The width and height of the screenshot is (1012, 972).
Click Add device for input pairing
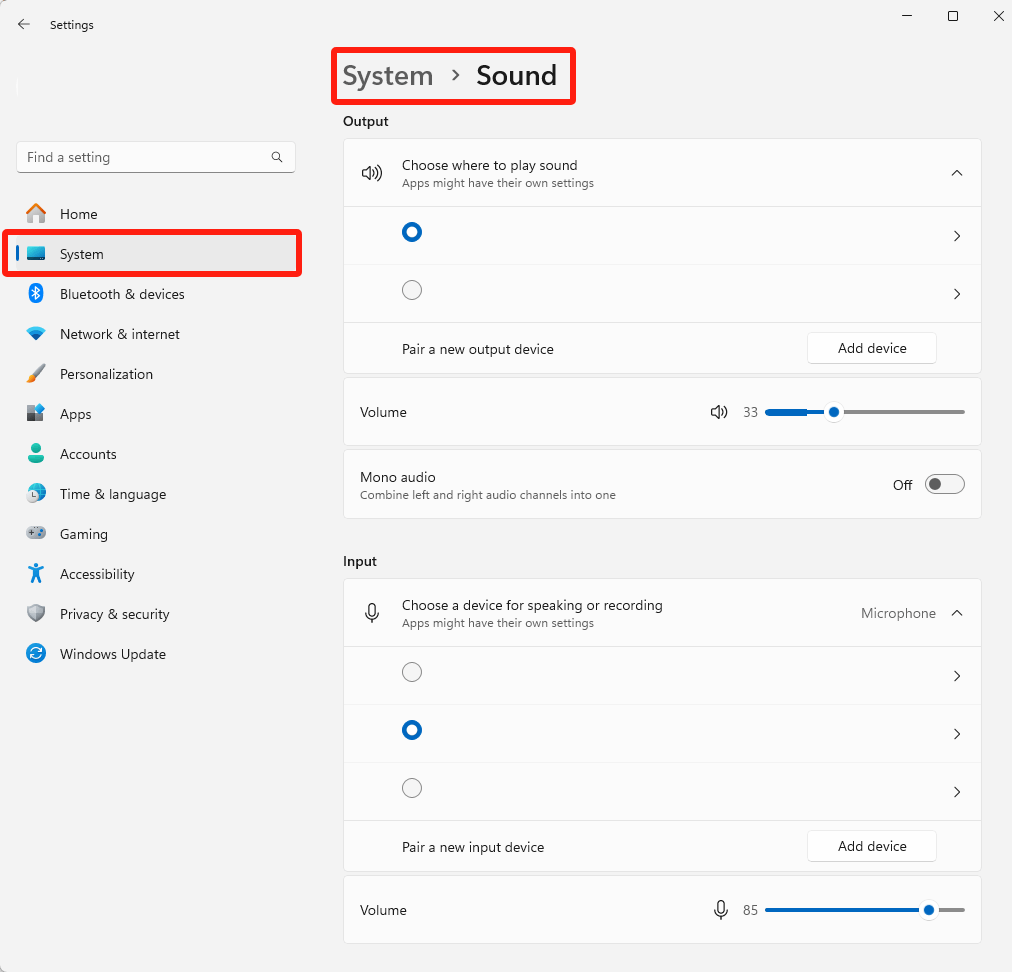[x=871, y=846]
